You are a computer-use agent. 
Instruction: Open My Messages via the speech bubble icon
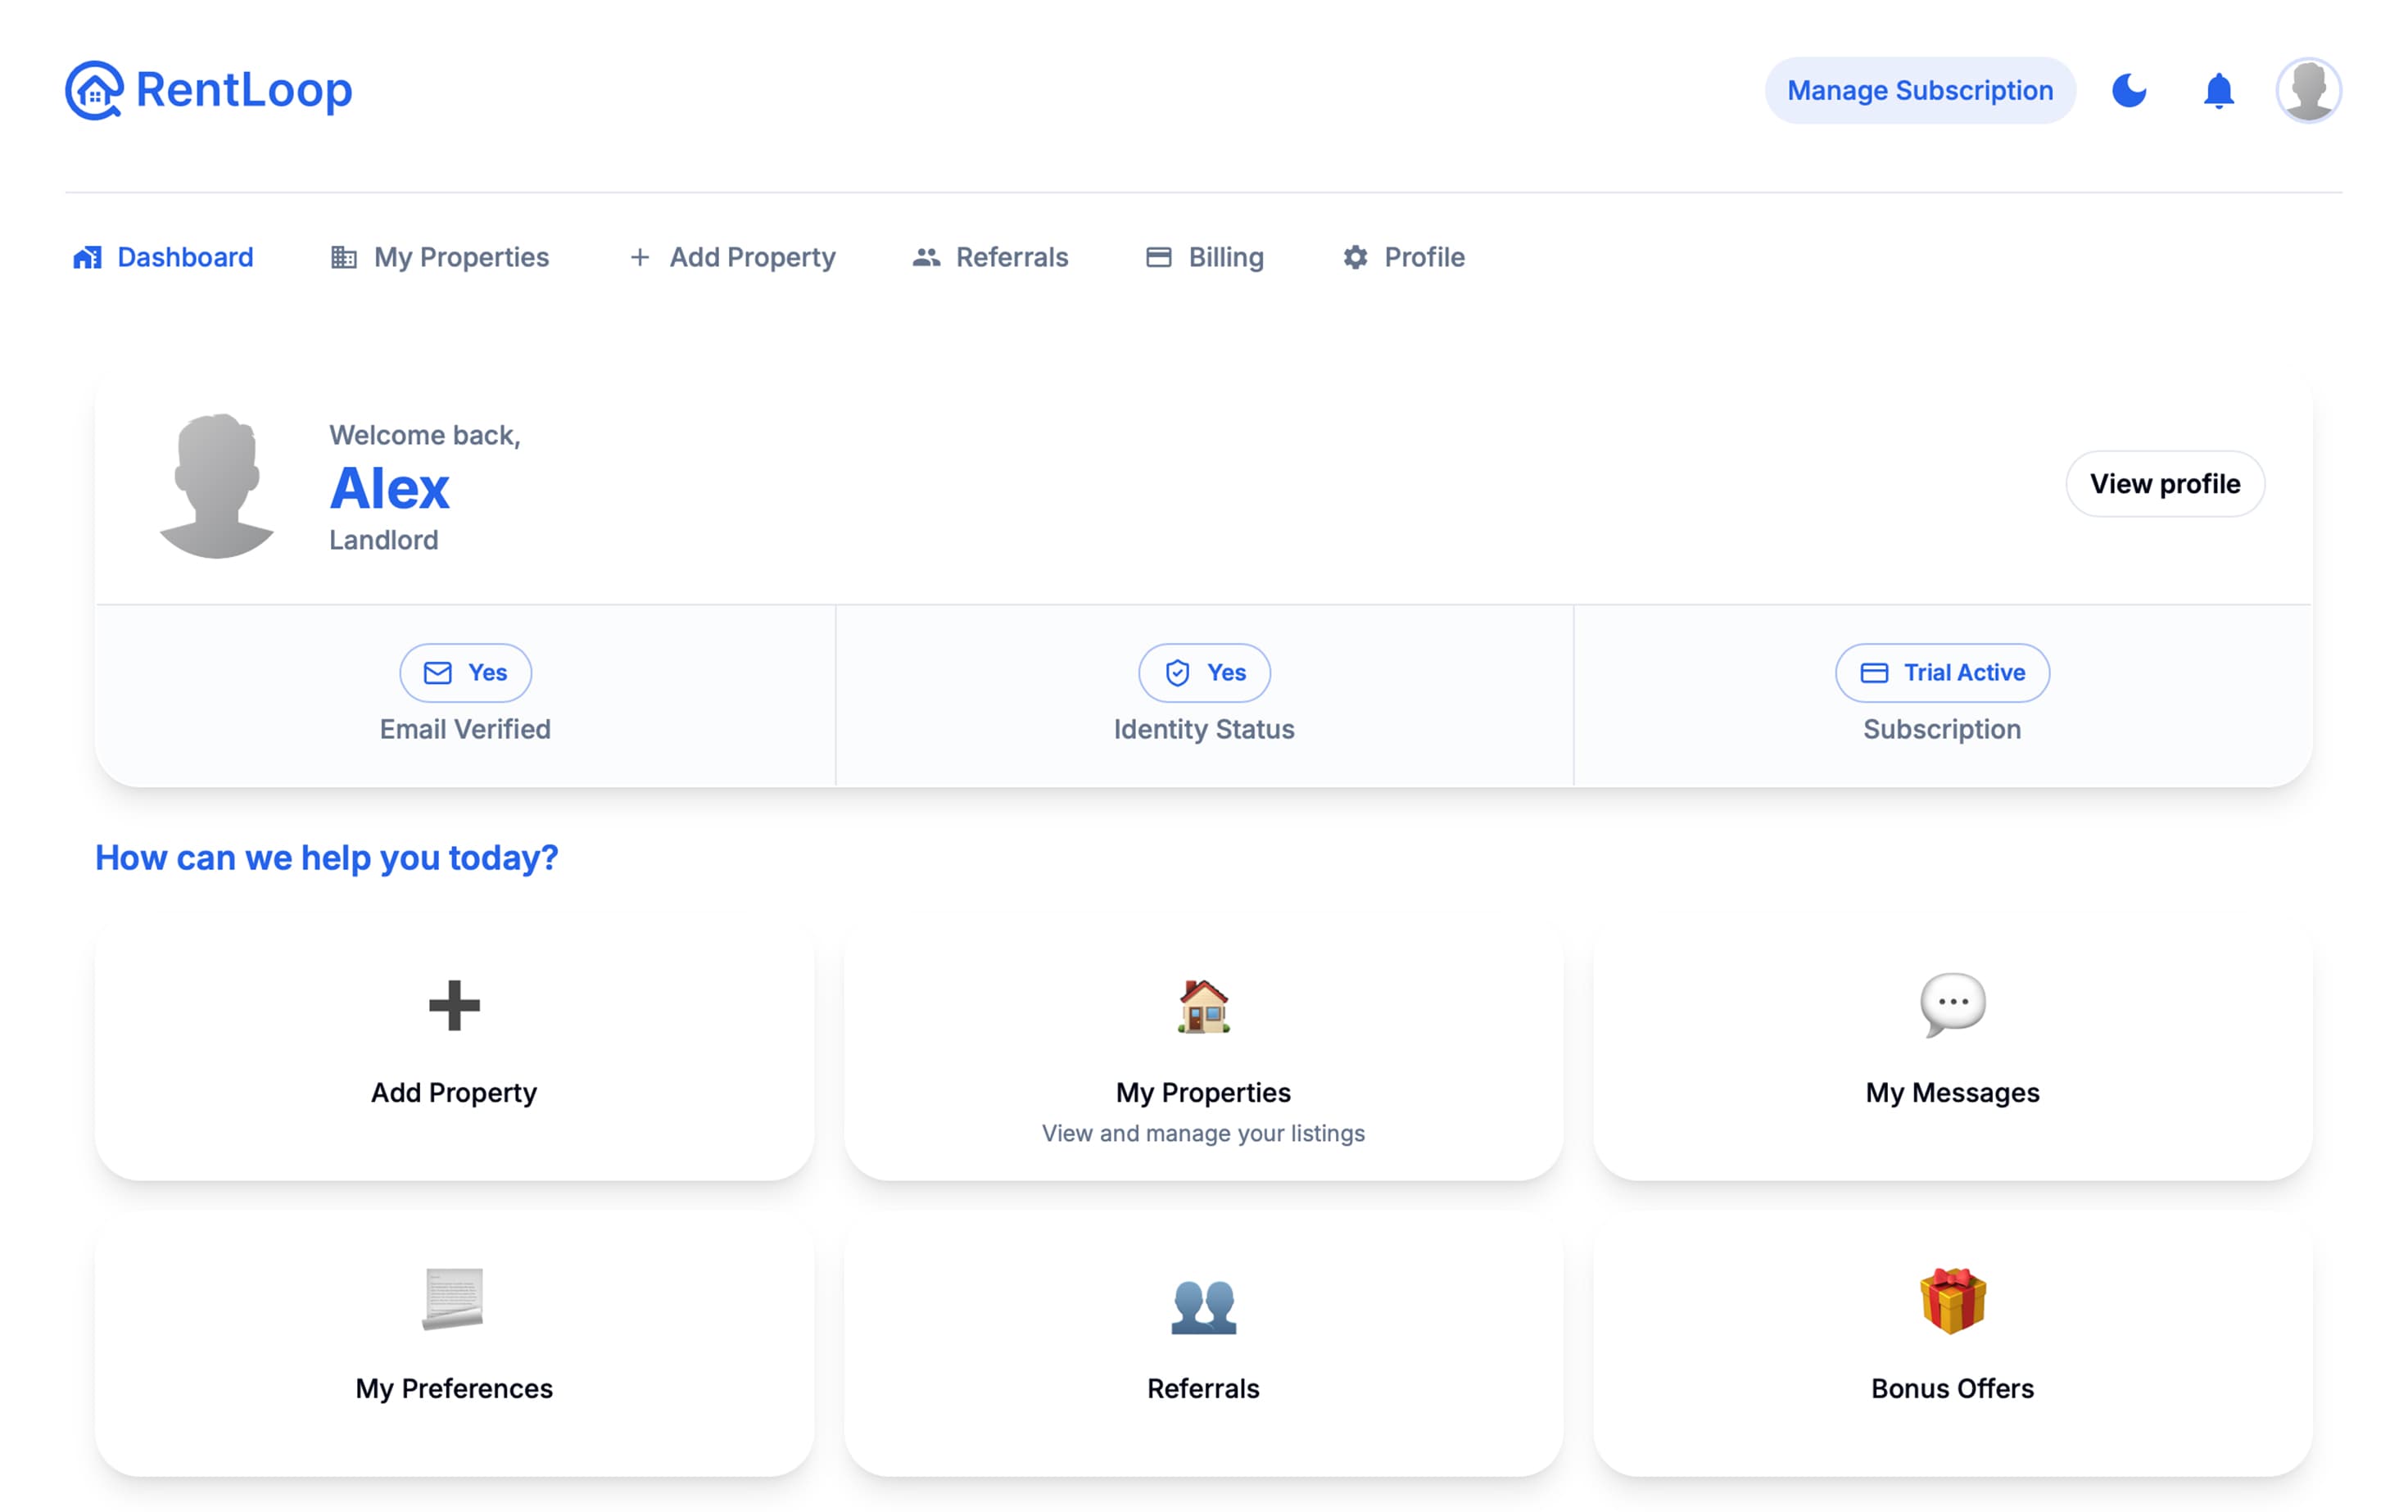[1951, 1005]
